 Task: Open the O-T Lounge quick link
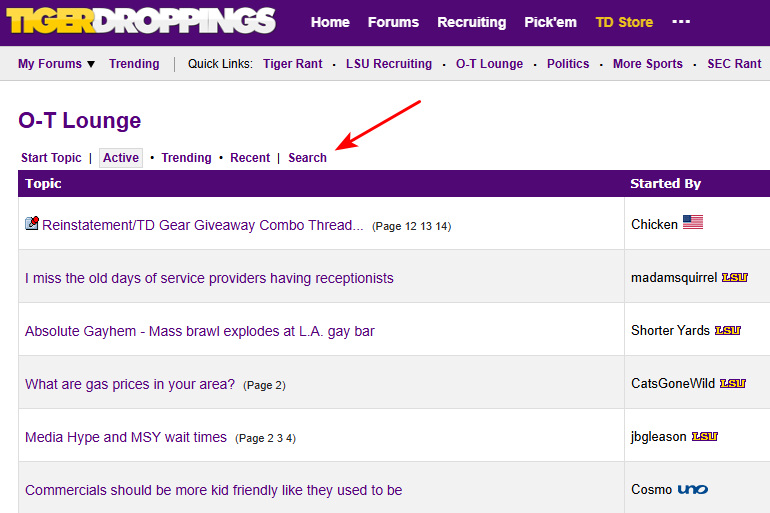coord(489,64)
